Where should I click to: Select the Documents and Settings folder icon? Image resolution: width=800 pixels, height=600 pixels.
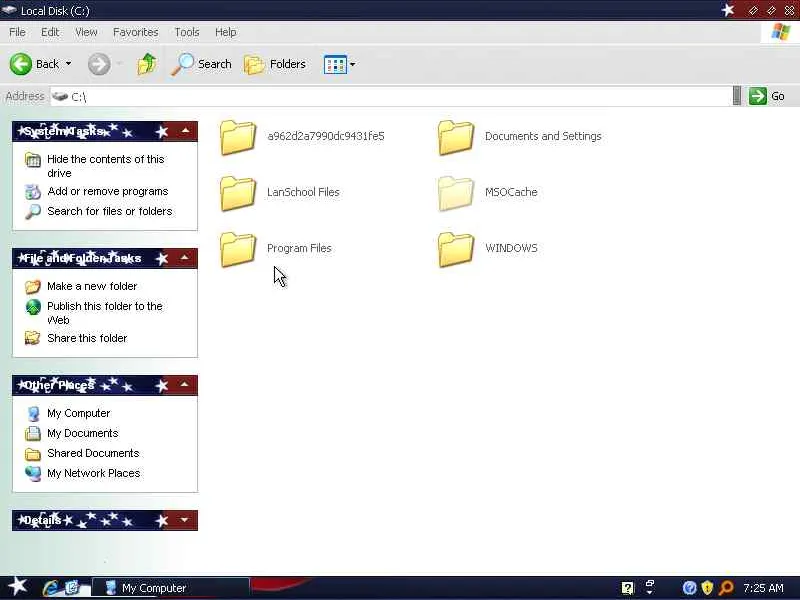coord(456,137)
